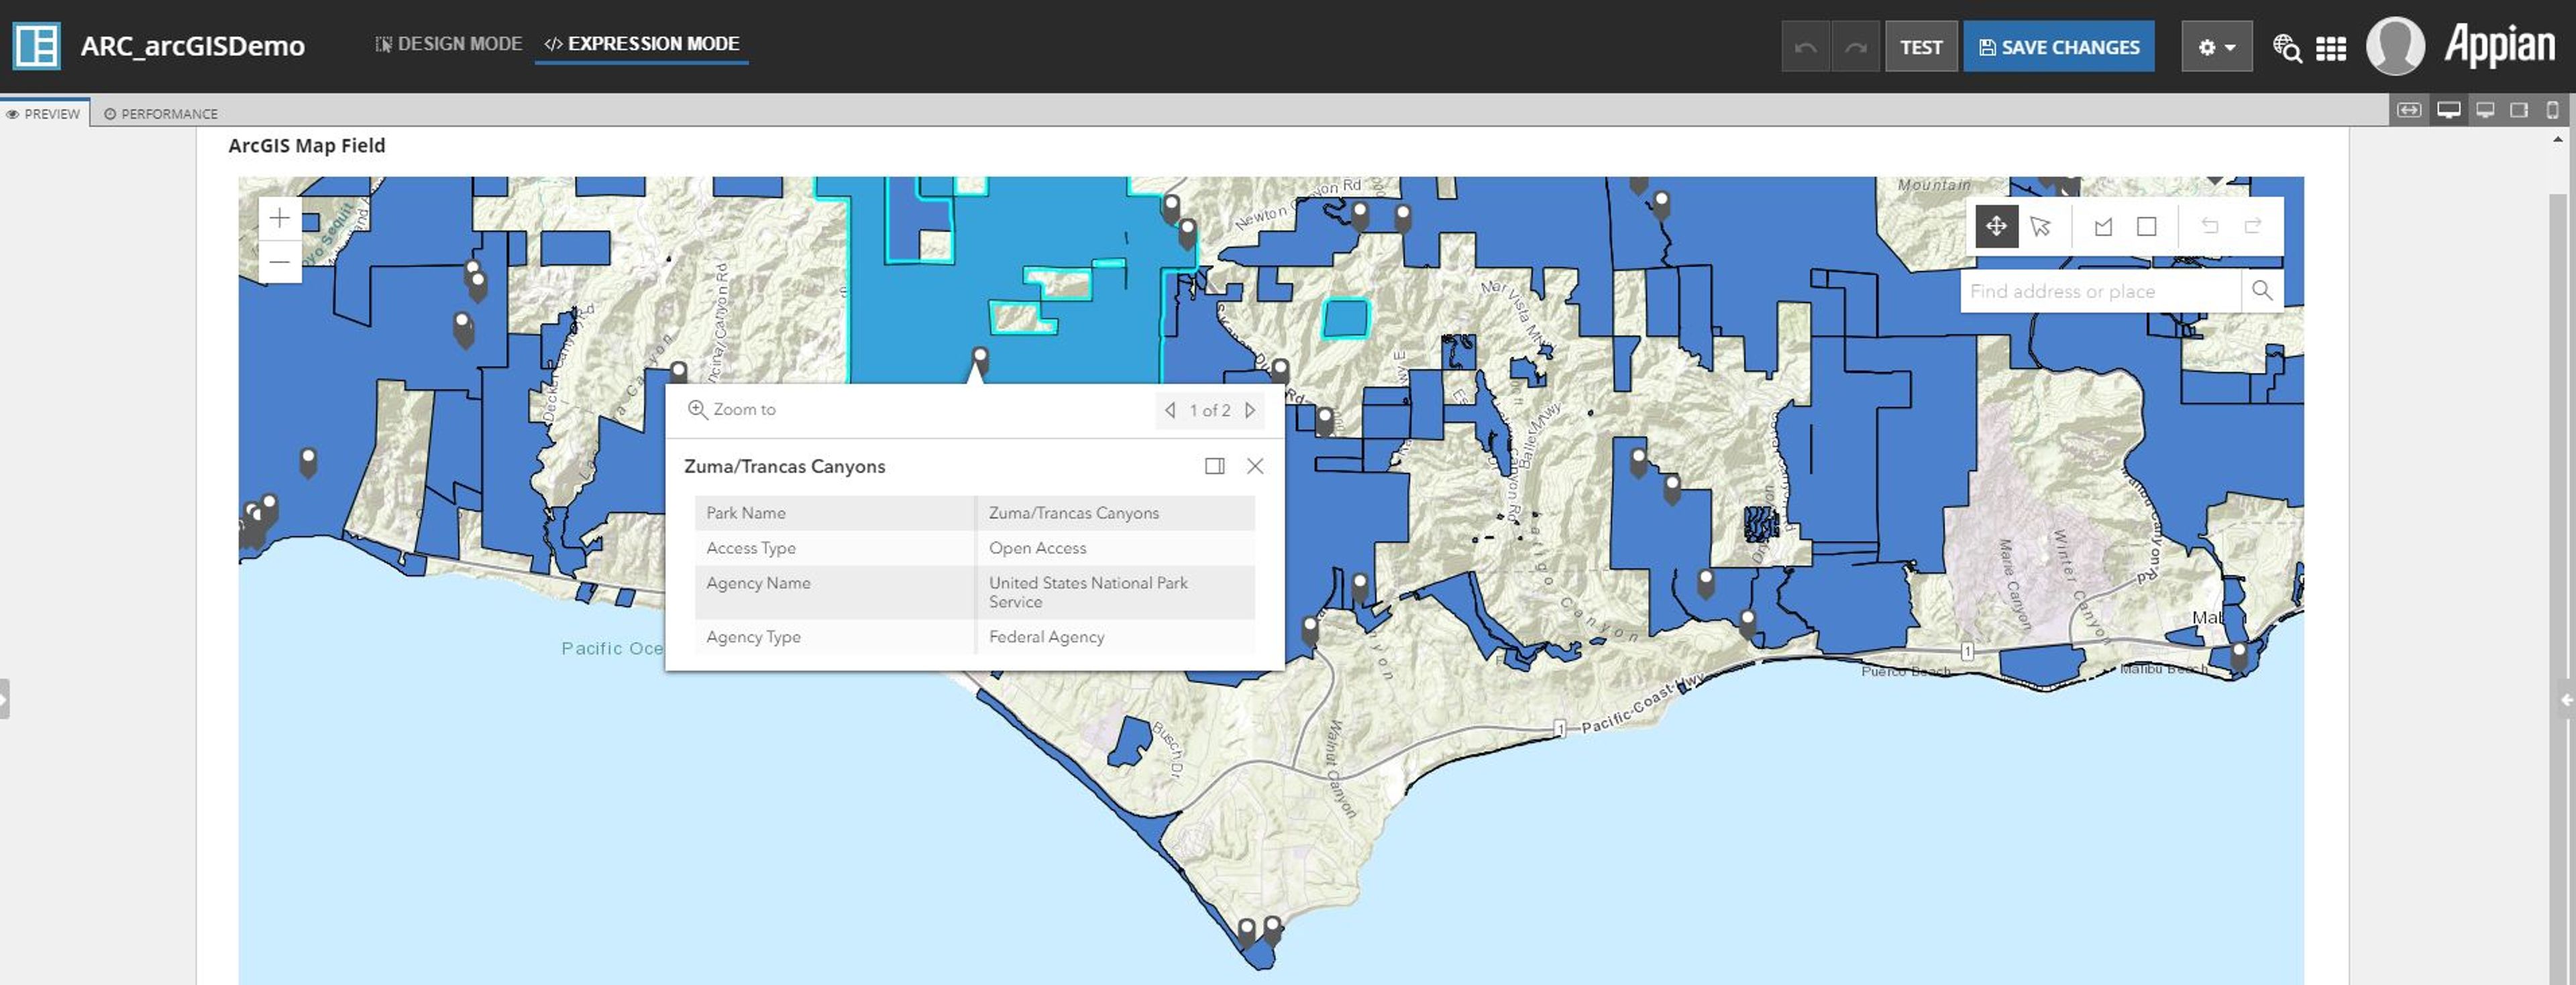The image size is (2576, 985).
Task: Click the United States National Park Service value
Action: coord(1088,592)
